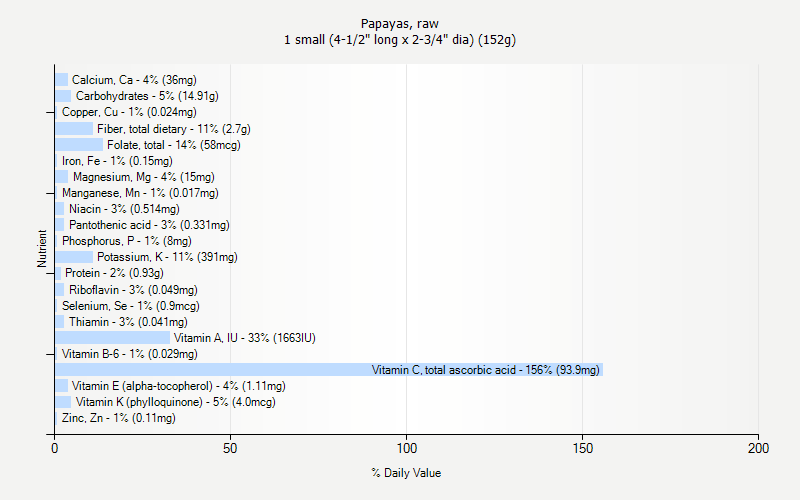Click the '% Daily Value' axis title

(406, 473)
